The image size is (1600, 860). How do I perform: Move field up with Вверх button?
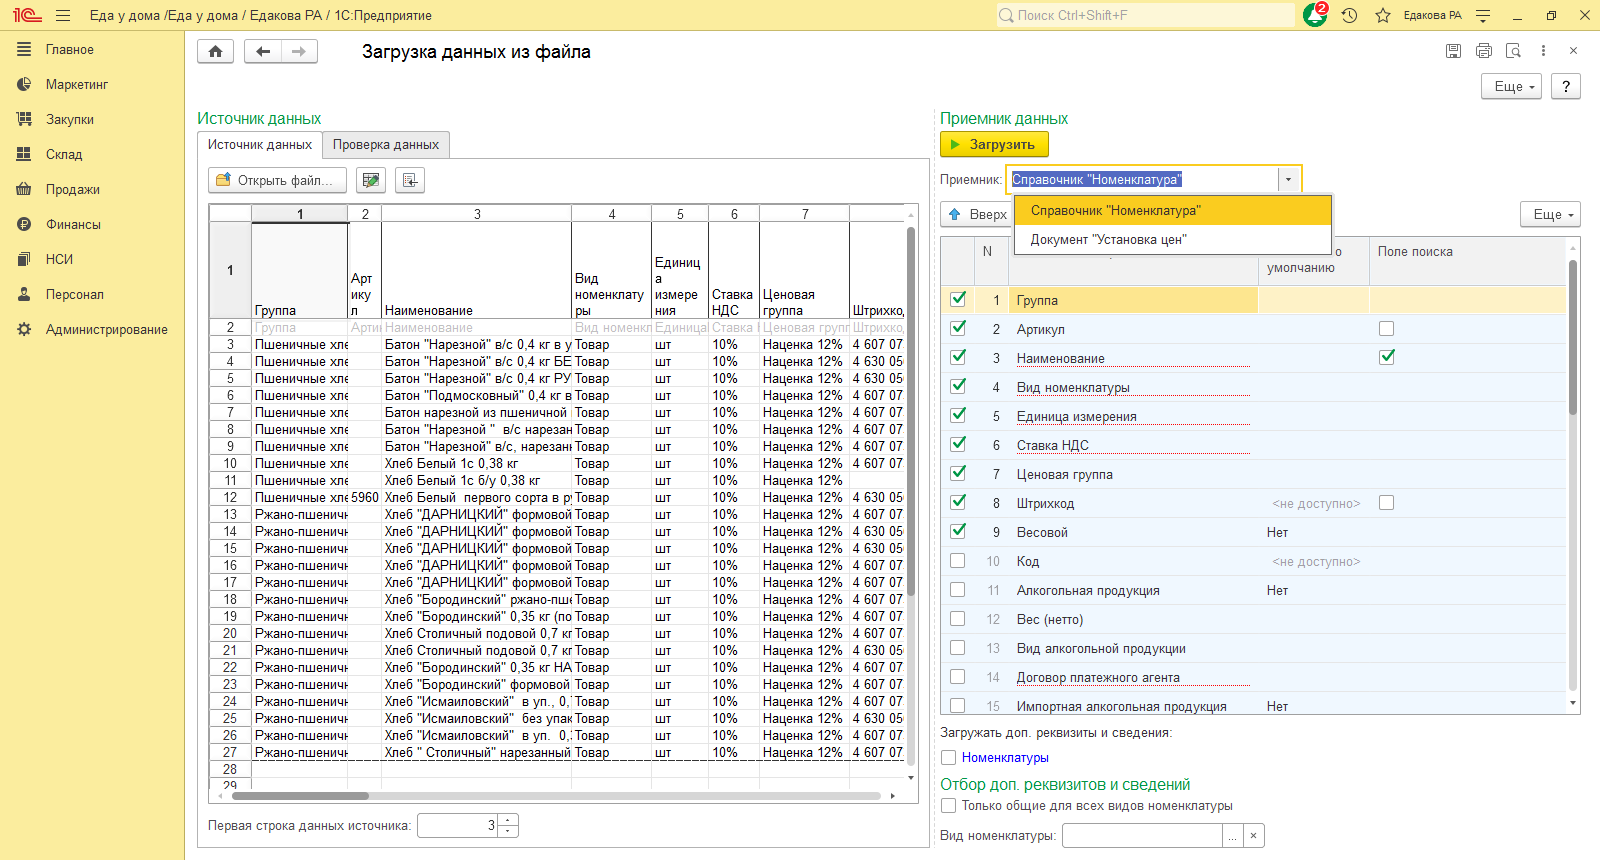(x=977, y=214)
